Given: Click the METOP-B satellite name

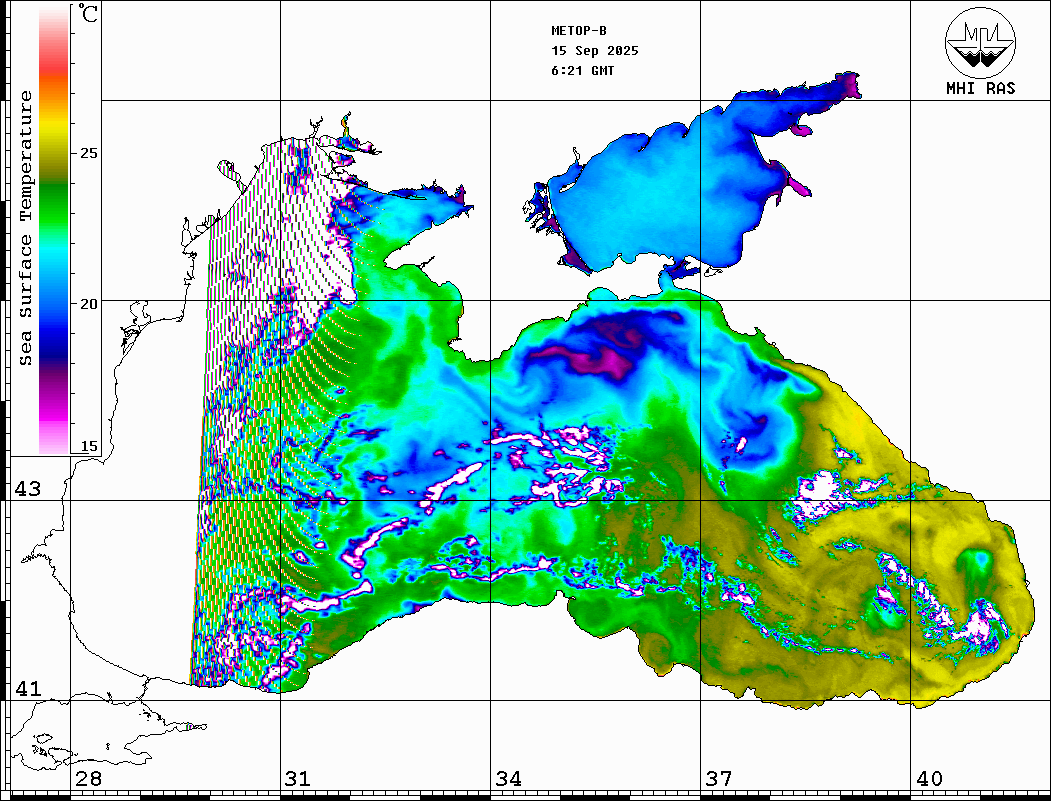Looking at the screenshot, I should (579, 31).
